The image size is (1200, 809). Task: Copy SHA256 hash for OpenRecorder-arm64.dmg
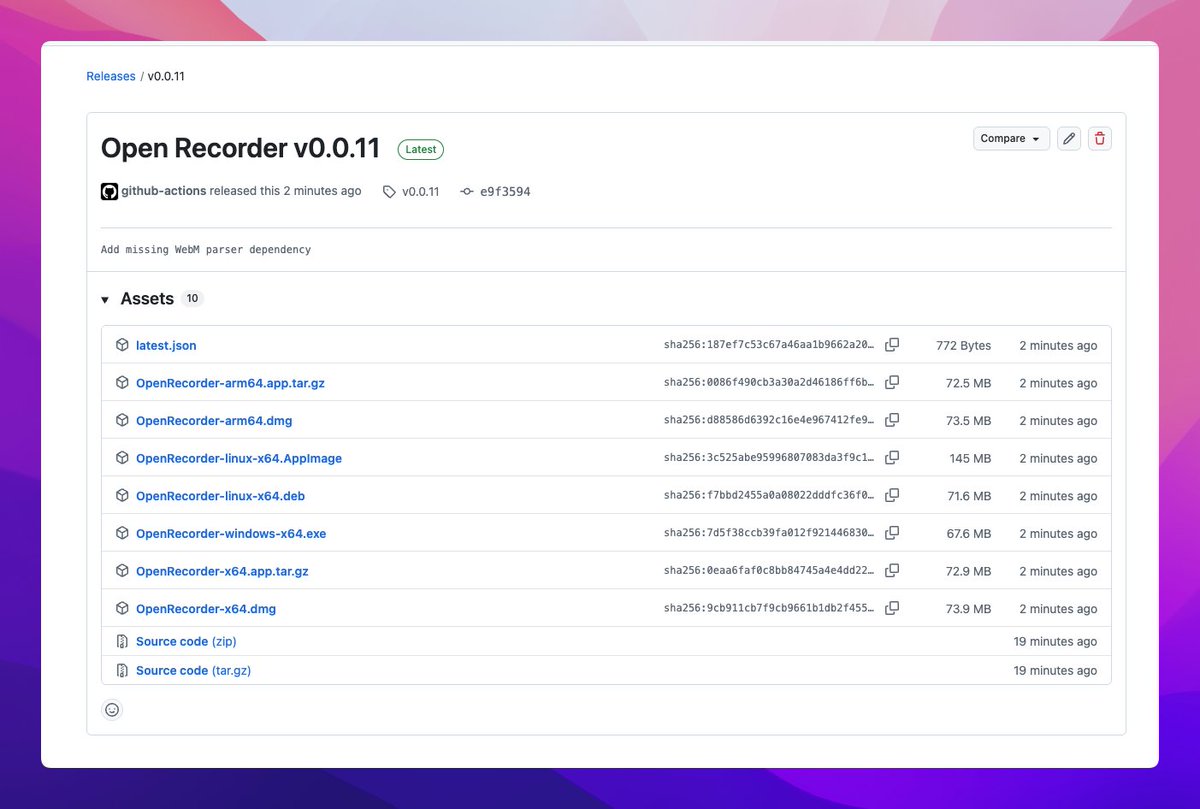pyautogui.click(x=892, y=420)
